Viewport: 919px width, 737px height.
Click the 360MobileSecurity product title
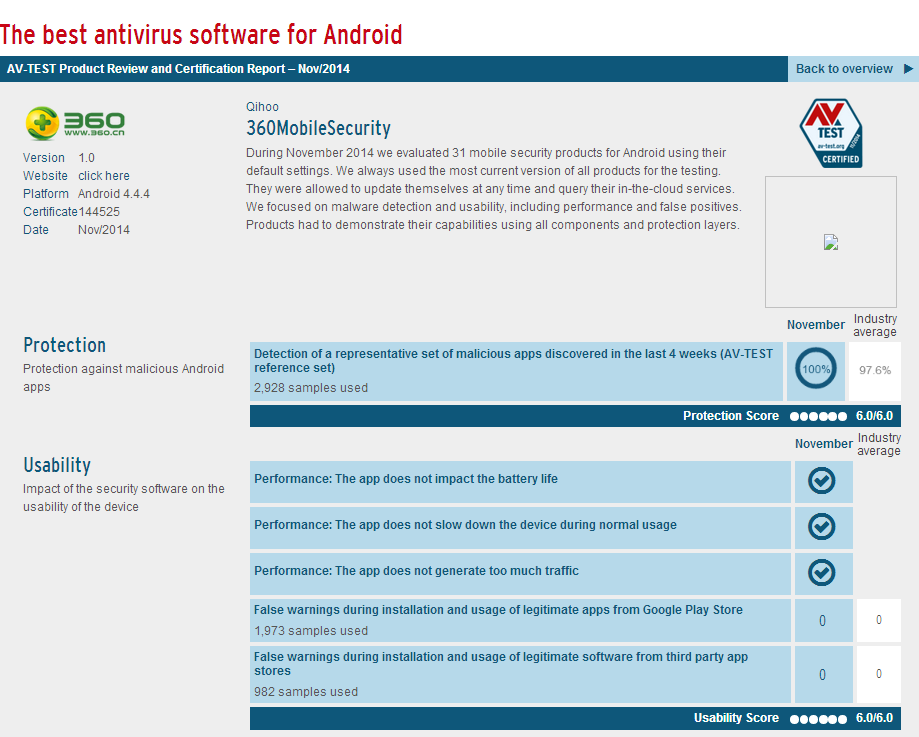pos(318,128)
